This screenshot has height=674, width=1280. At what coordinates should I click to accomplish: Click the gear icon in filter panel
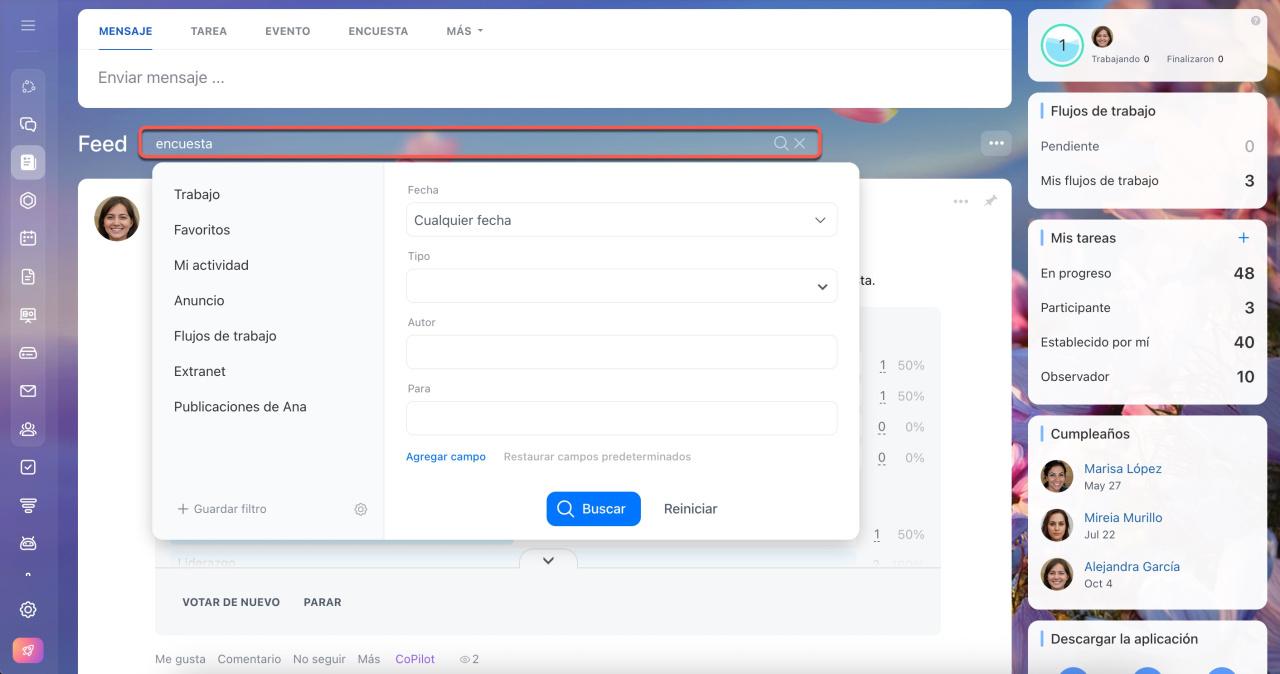pos(361,509)
